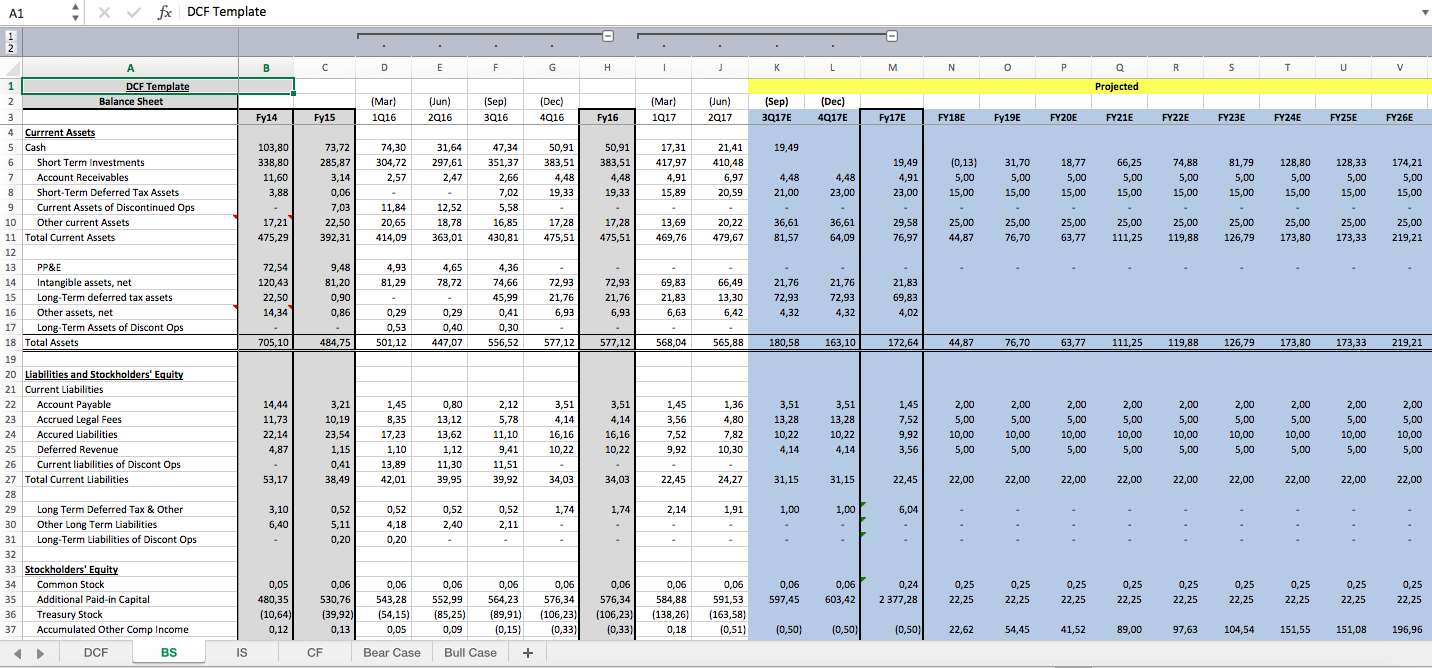This screenshot has height=668, width=1432.
Task: Select cell with value 174,21
Action: coord(1399,162)
